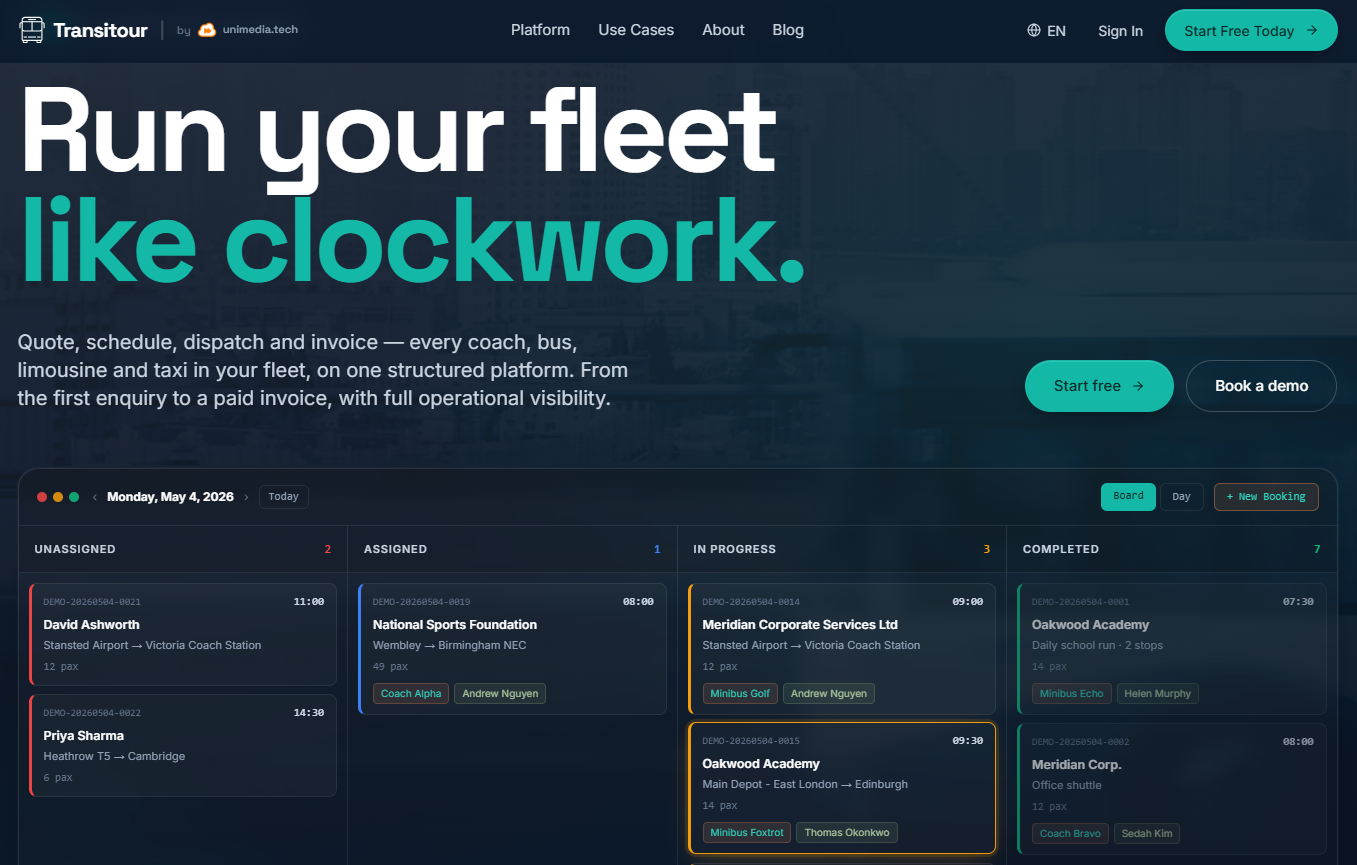Screen dimensions: 1357x865
Task: Click the Completed count badge 7
Action: point(1316,549)
